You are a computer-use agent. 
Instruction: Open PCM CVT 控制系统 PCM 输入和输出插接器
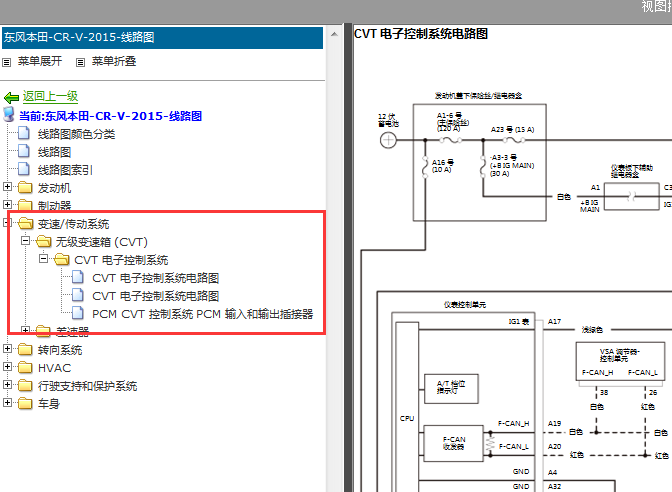coord(202,314)
